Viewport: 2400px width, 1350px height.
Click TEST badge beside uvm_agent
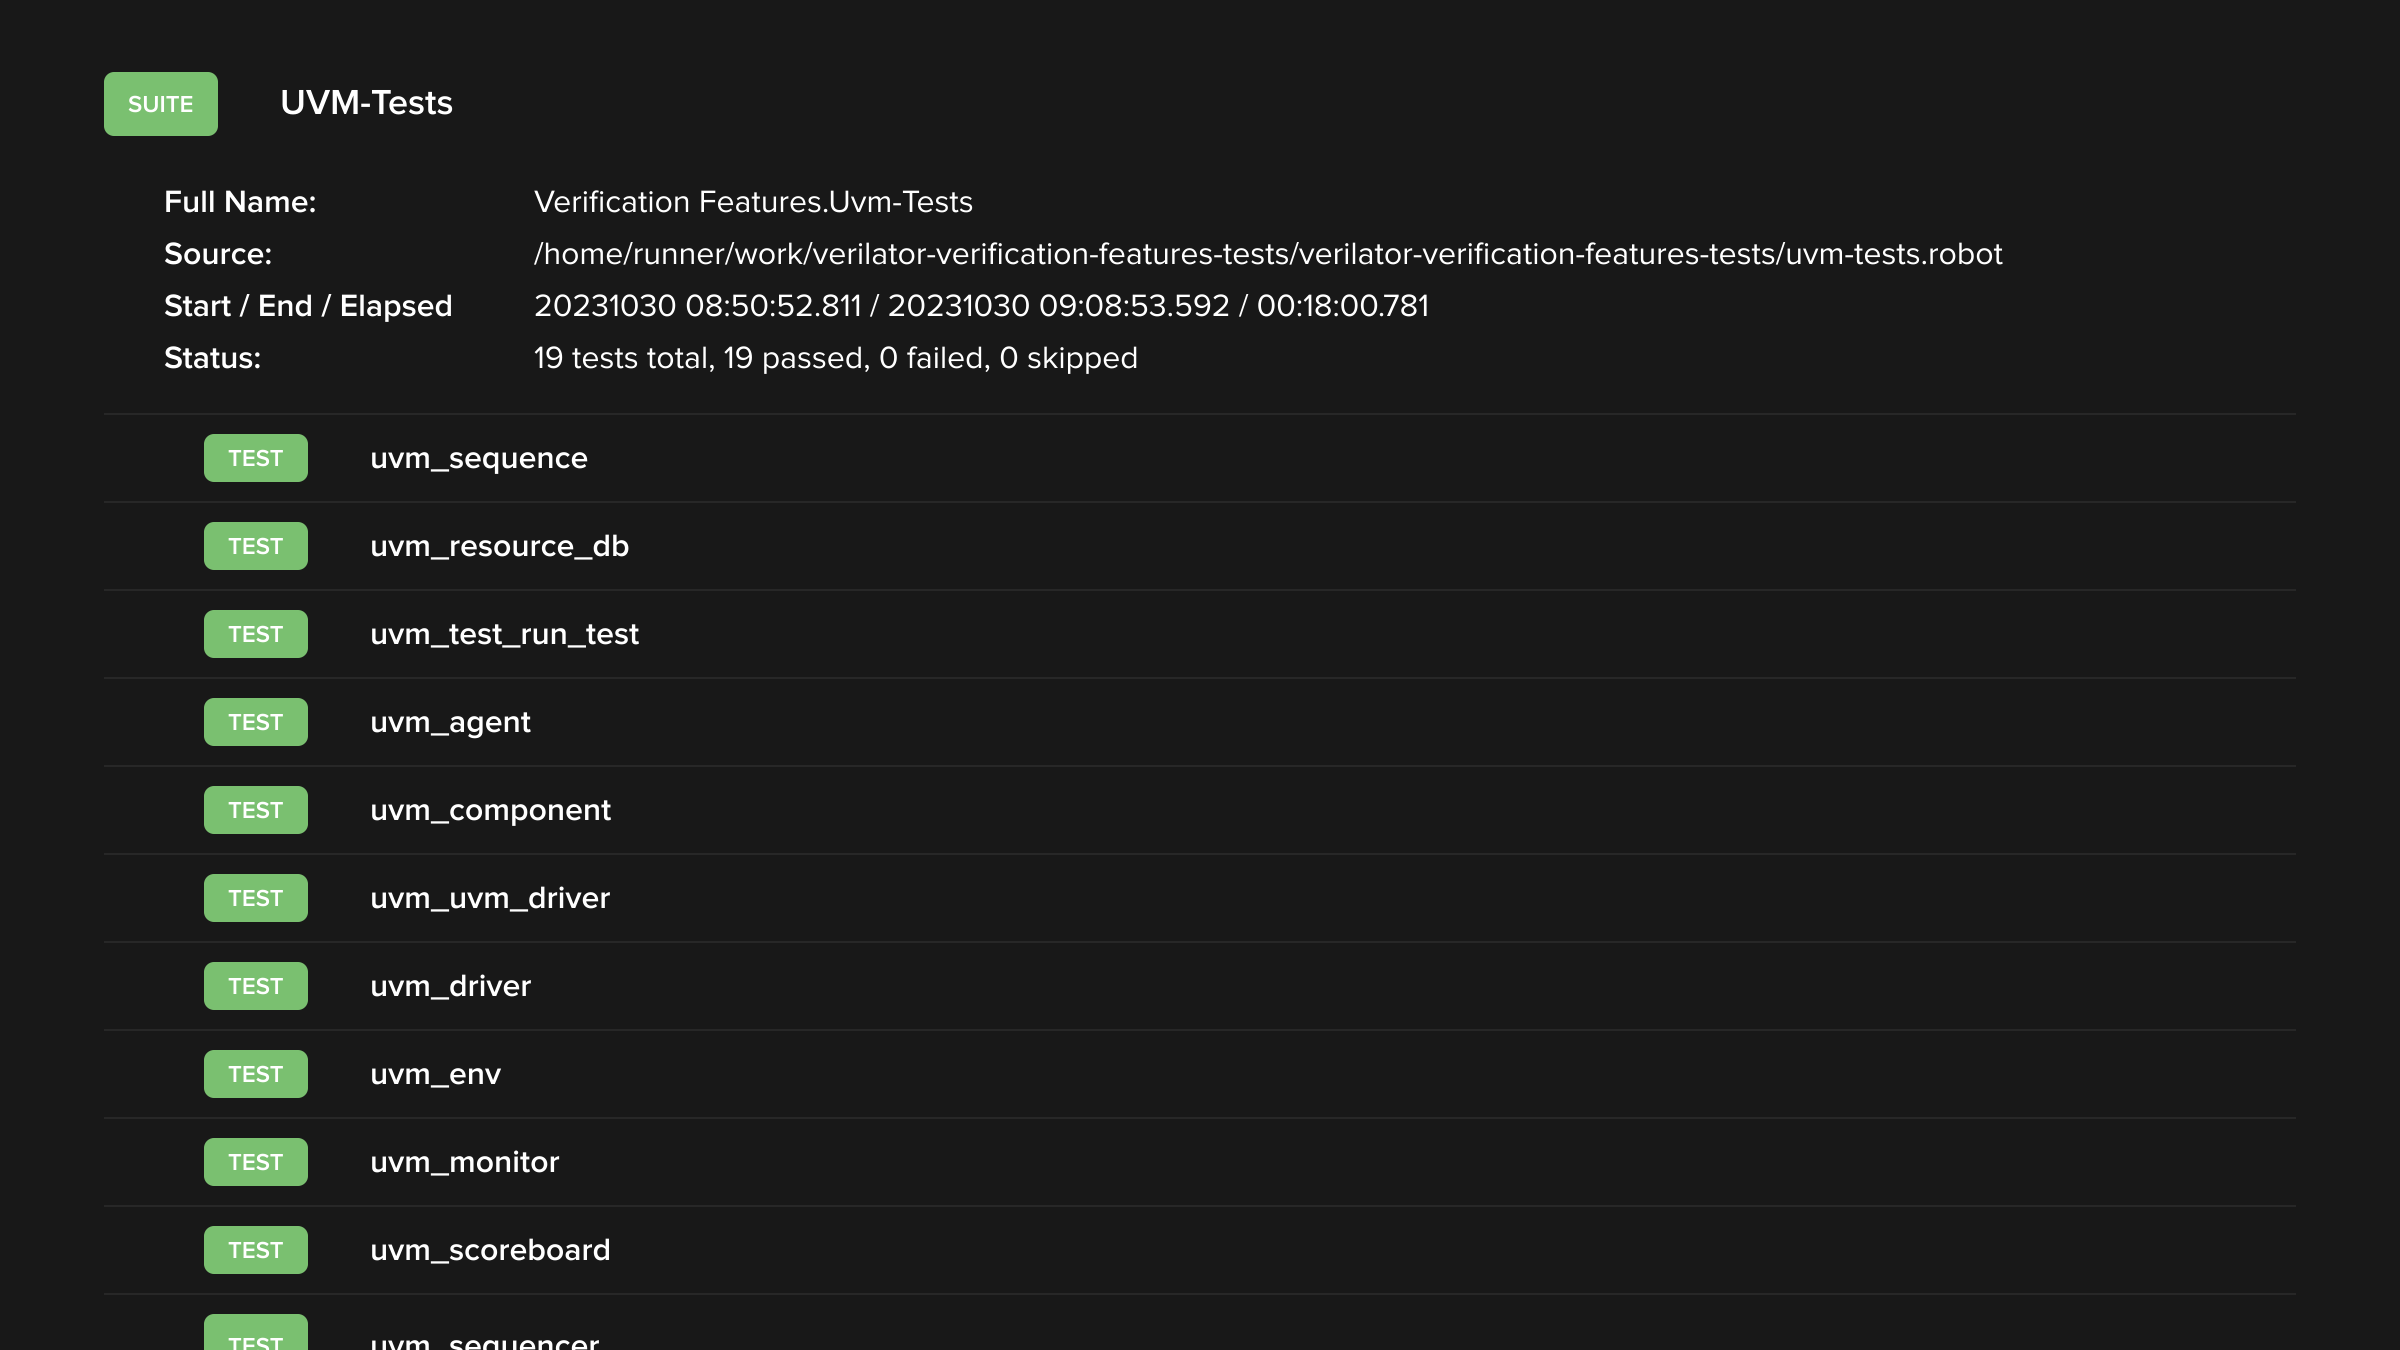pyautogui.click(x=255, y=722)
